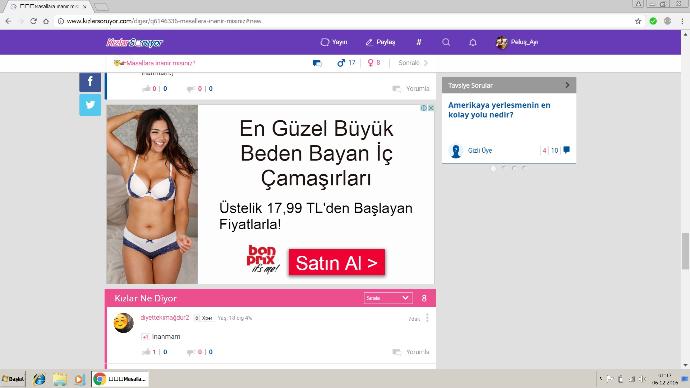Open the three-dot options on diyetteksmağdur2's comment
Screen dimensions: 690x388
point(427,318)
